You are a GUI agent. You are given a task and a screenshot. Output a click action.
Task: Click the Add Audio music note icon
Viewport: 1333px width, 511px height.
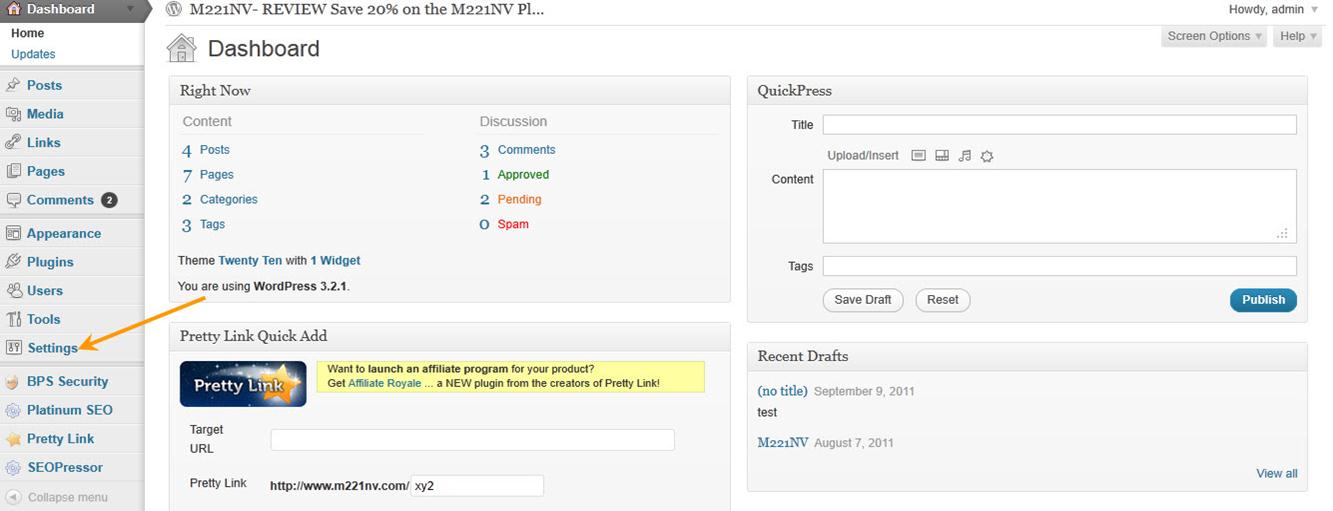[x=964, y=156]
